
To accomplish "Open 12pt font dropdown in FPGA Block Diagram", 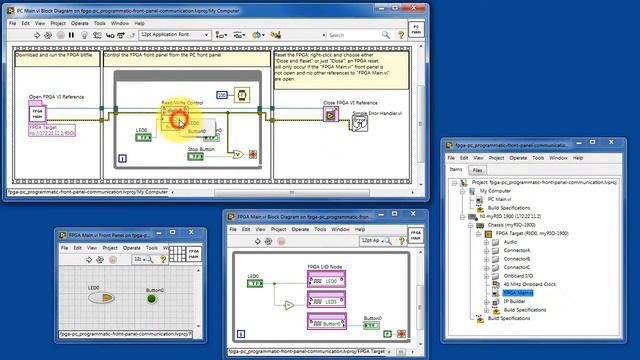I will (x=372, y=241).
